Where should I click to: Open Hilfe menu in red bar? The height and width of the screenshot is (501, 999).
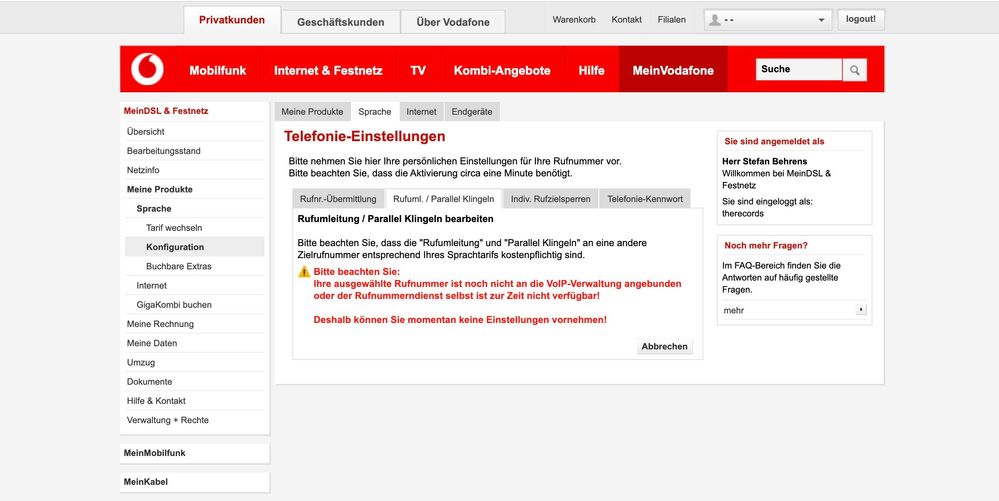(x=591, y=70)
